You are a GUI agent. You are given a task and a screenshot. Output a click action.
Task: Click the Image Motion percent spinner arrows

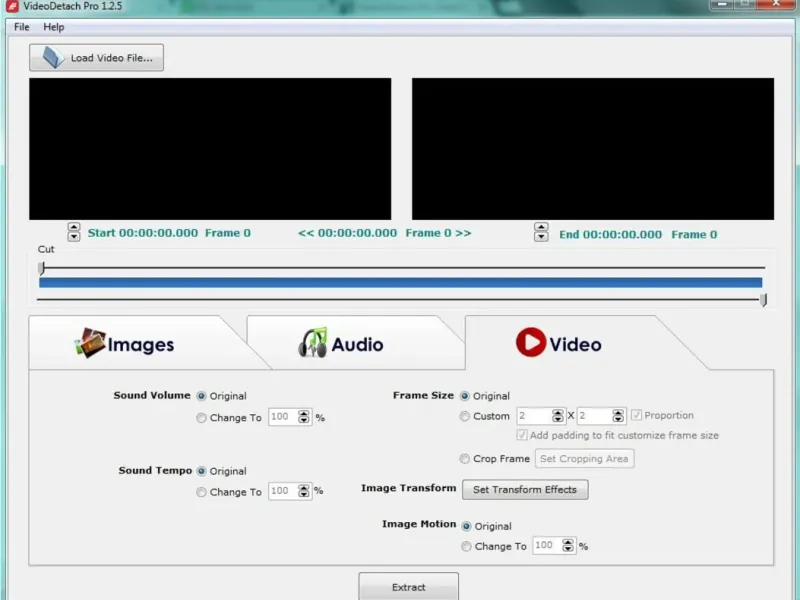click(x=568, y=545)
